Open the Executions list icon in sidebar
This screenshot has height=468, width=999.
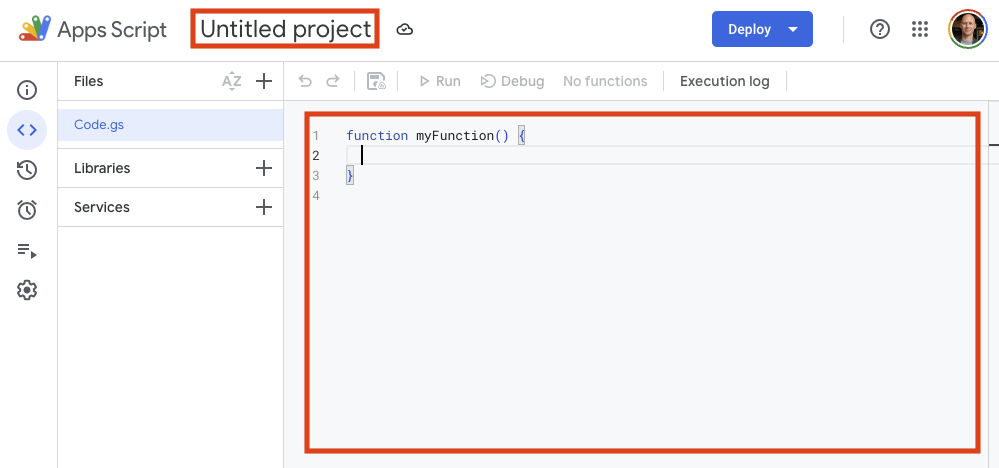point(27,250)
